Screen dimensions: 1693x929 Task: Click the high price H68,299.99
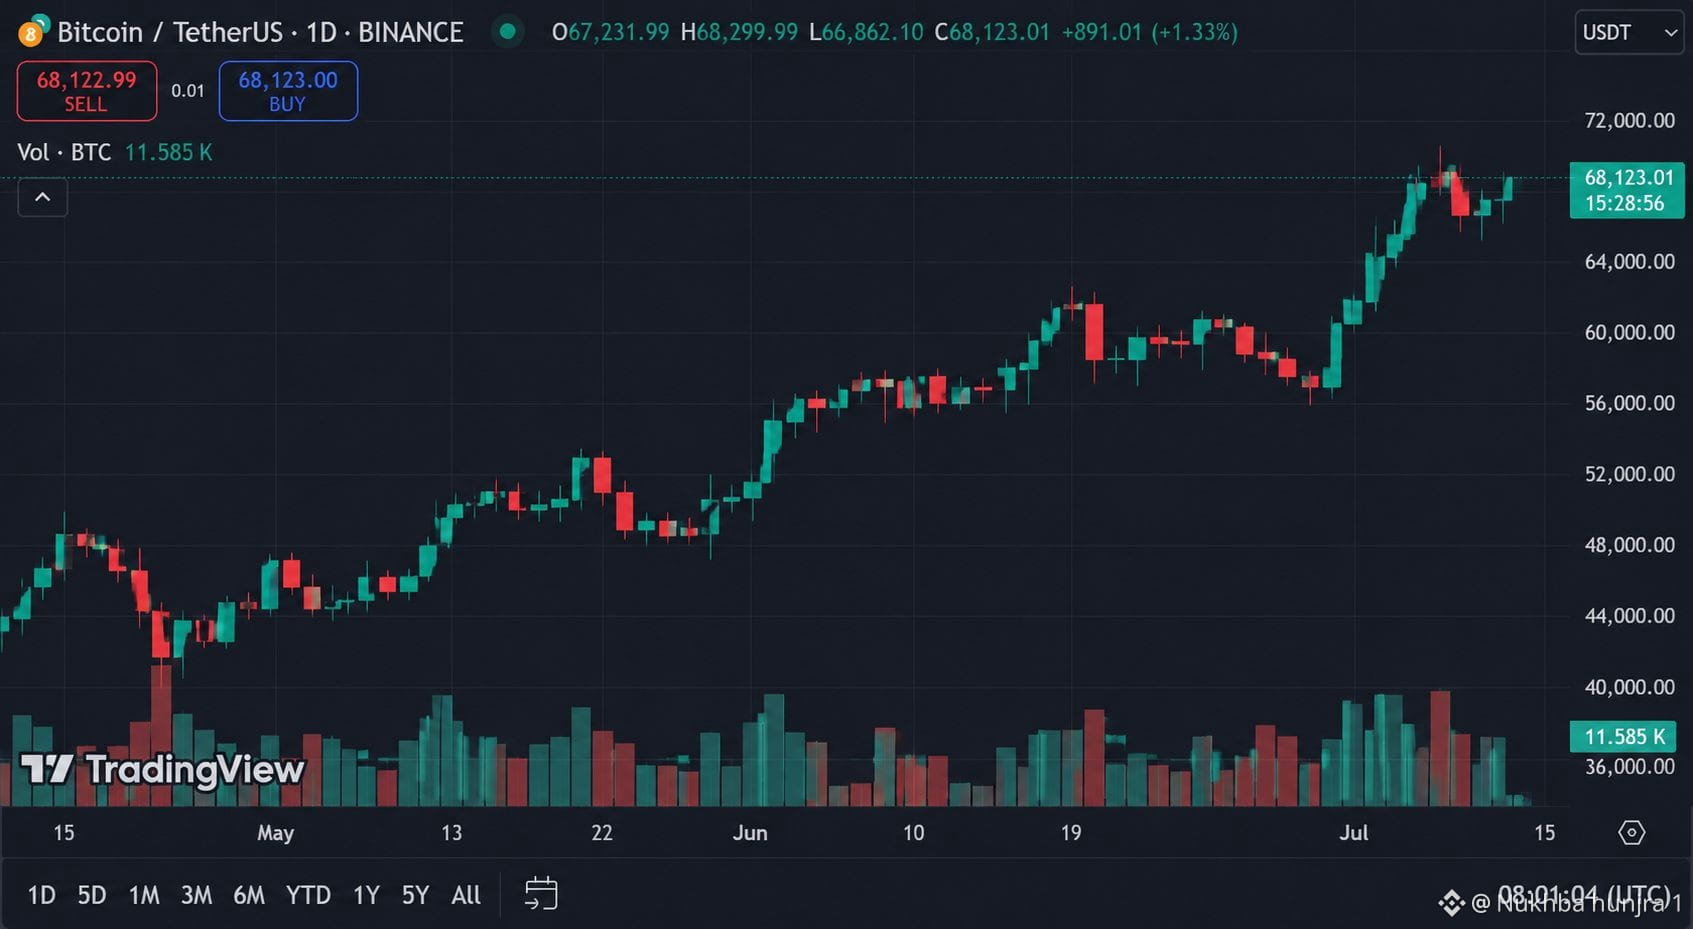click(x=739, y=32)
